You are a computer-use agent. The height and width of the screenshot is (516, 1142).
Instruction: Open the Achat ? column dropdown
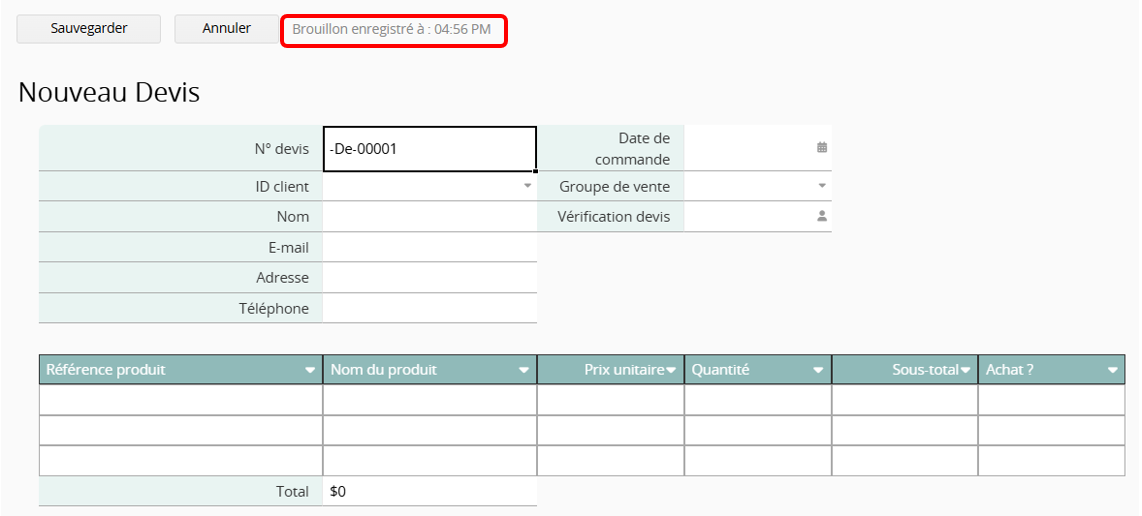pos(1113,370)
